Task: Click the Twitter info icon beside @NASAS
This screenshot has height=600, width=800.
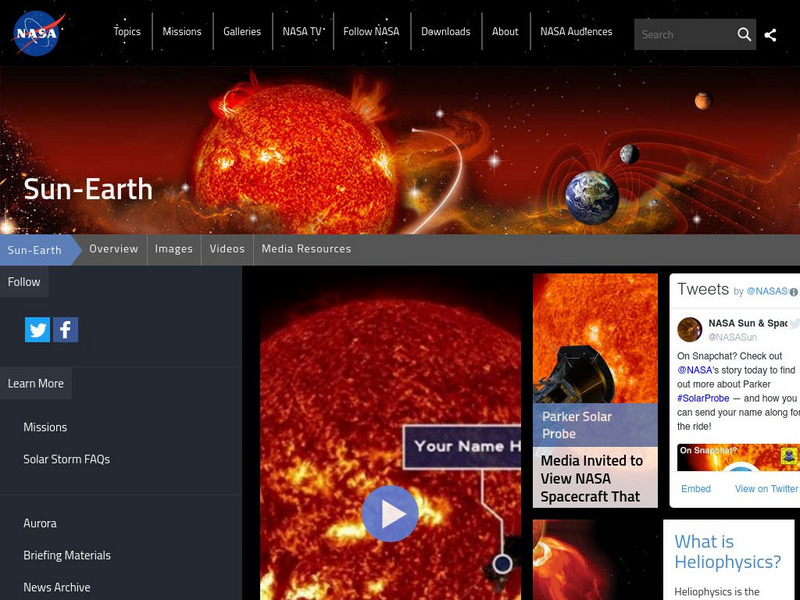Action: point(793,292)
